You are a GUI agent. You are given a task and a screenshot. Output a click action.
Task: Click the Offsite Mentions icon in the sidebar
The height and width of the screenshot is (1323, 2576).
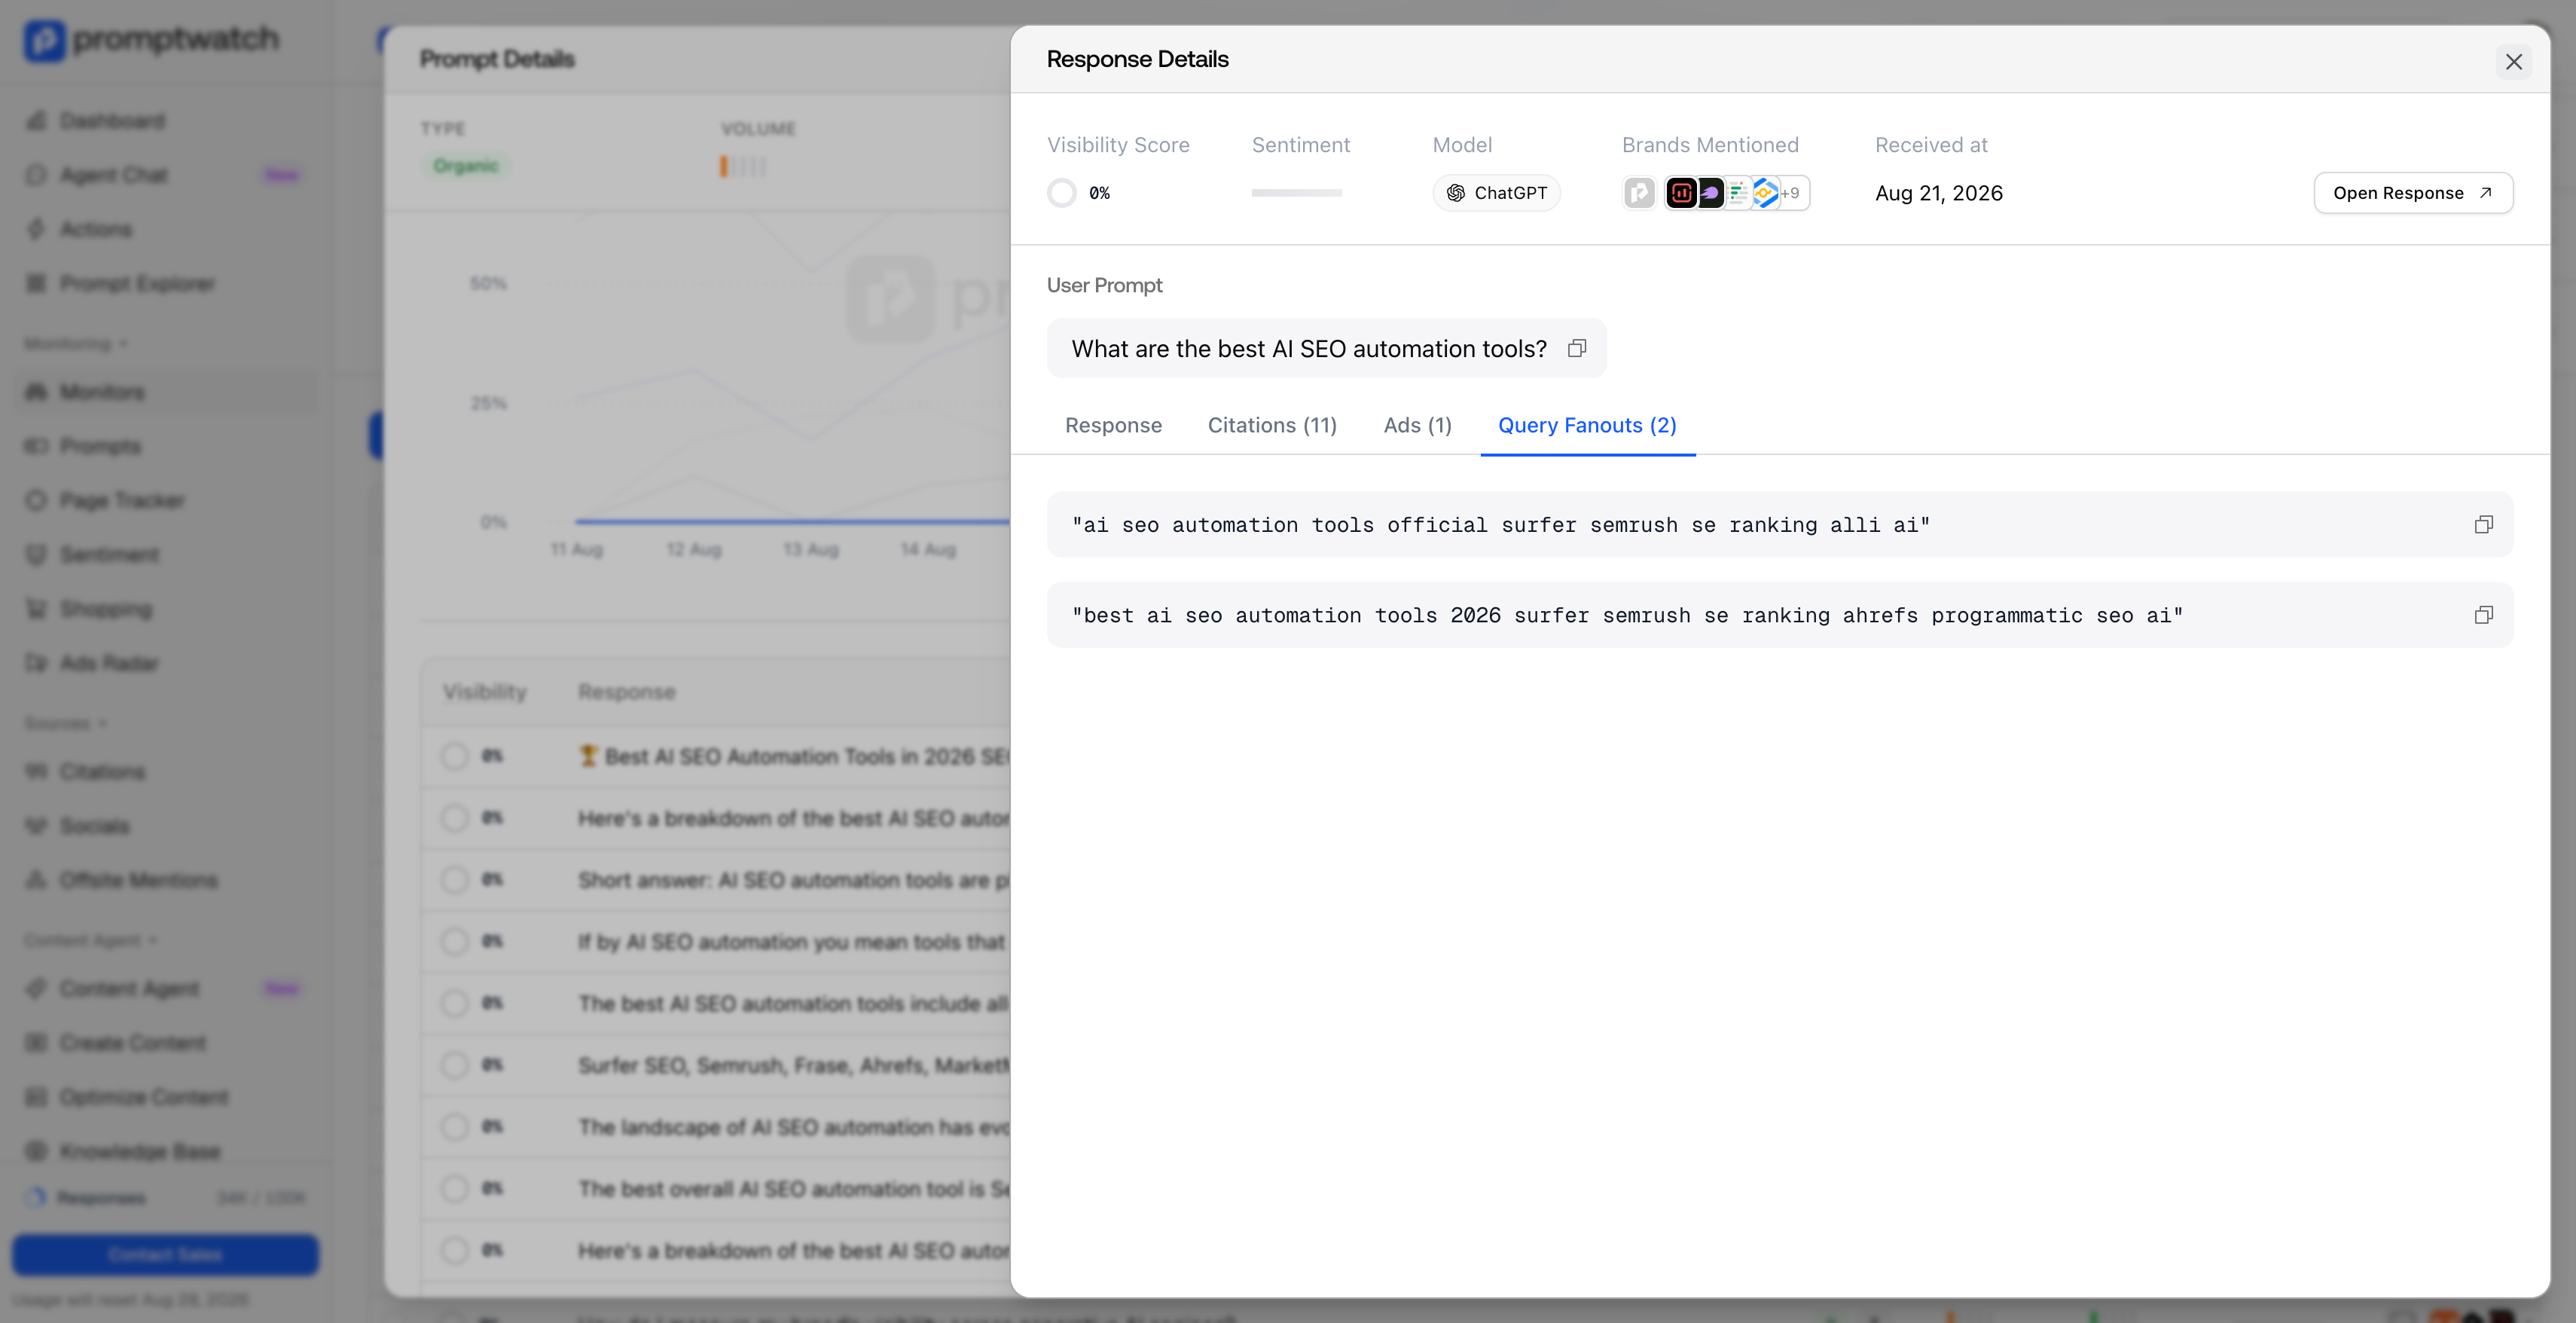click(x=36, y=880)
